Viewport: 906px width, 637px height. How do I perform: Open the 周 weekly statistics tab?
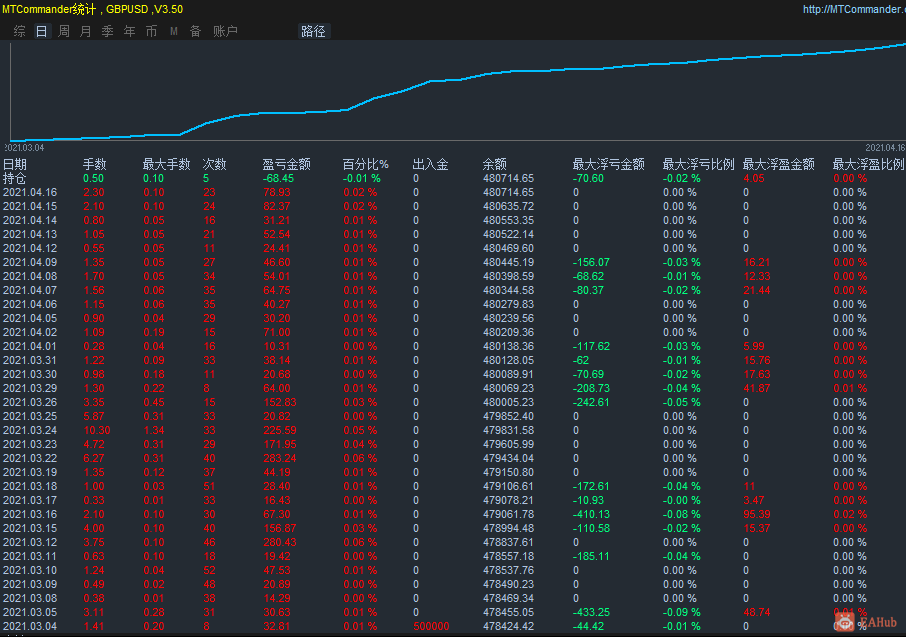63,31
